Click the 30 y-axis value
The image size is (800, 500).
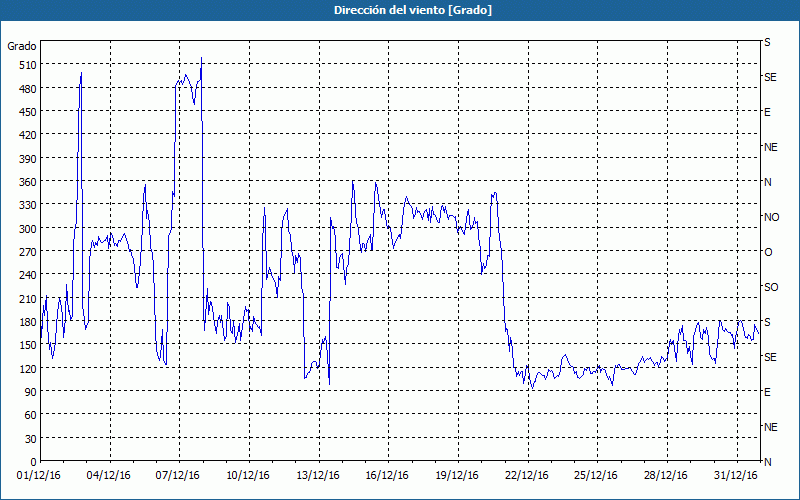(30, 439)
